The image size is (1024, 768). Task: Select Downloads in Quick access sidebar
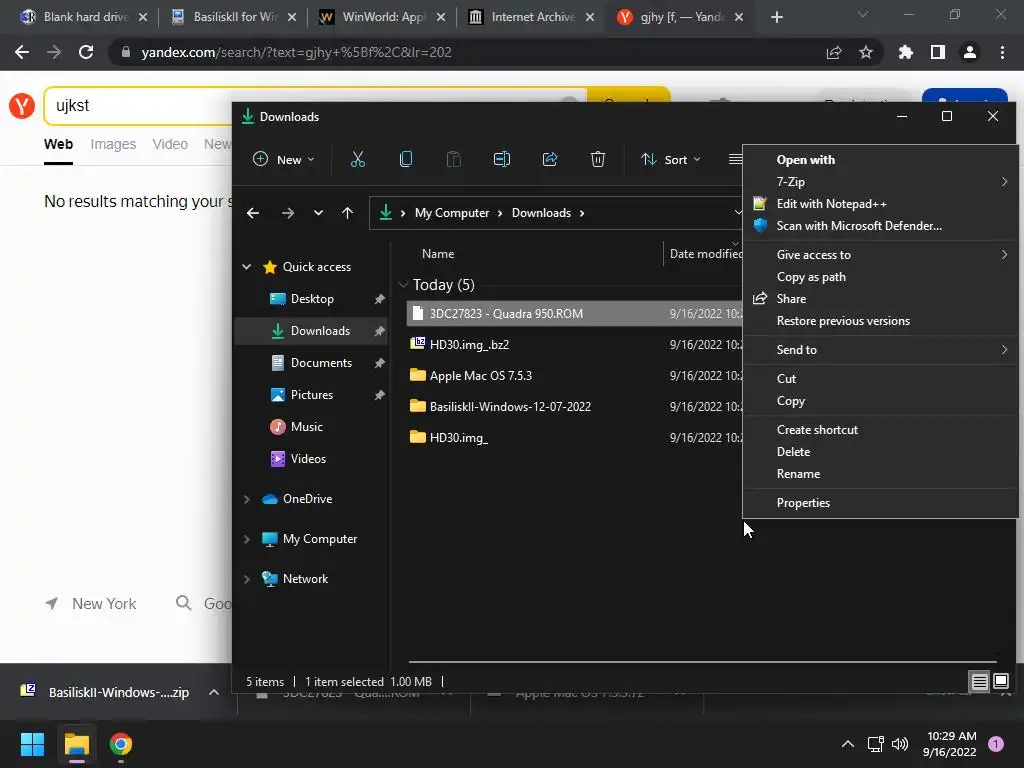click(x=312, y=330)
